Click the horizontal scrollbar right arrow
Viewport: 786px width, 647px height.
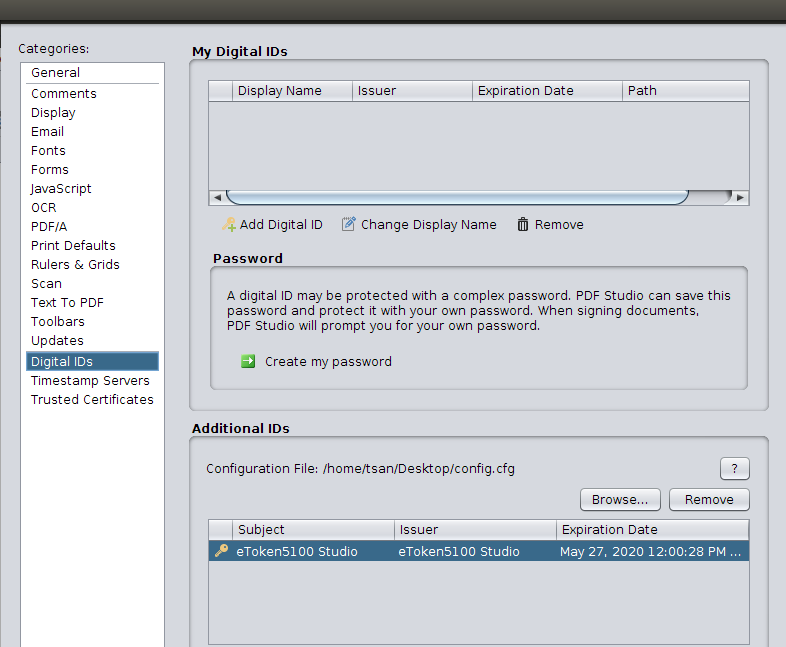click(x=740, y=197)
